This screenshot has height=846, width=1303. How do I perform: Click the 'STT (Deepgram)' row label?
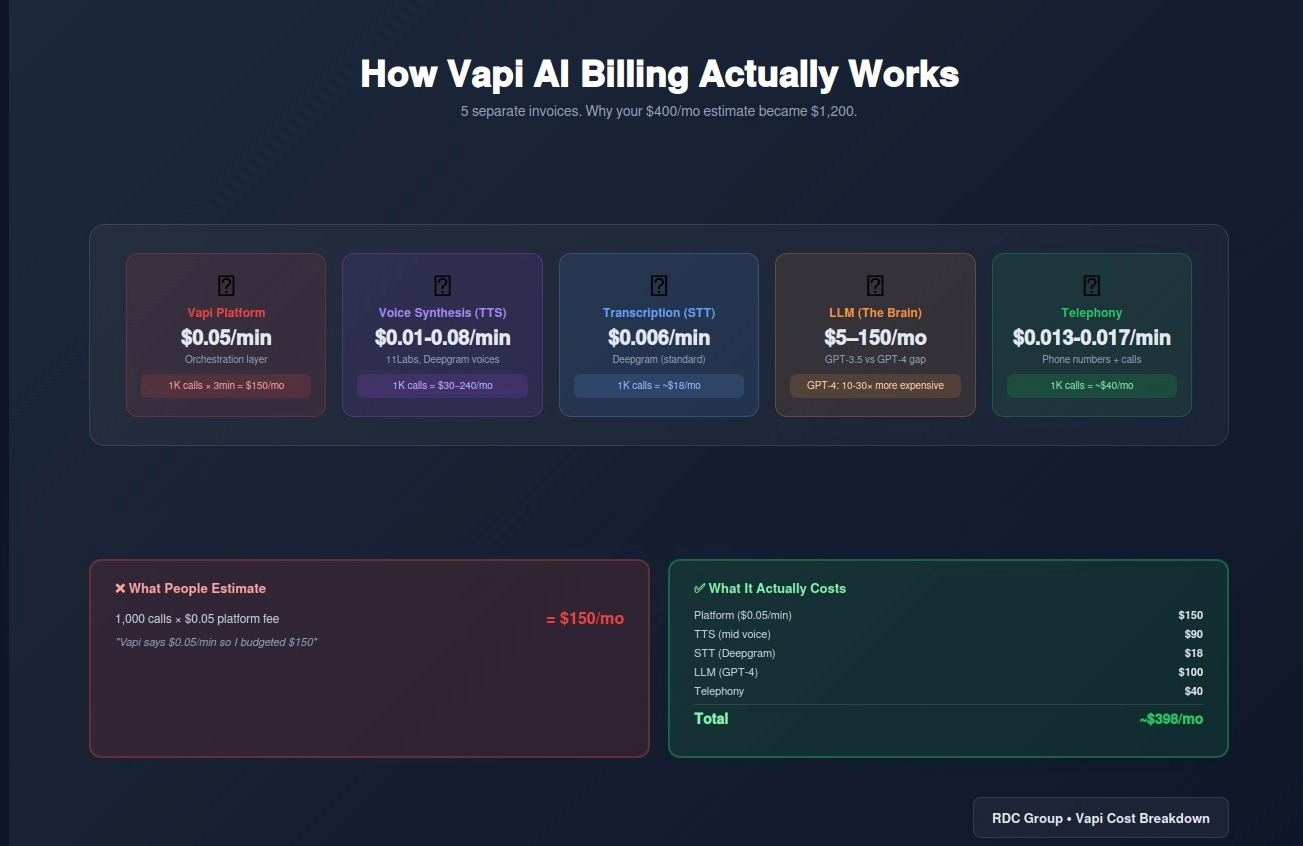tap(734, 653)
